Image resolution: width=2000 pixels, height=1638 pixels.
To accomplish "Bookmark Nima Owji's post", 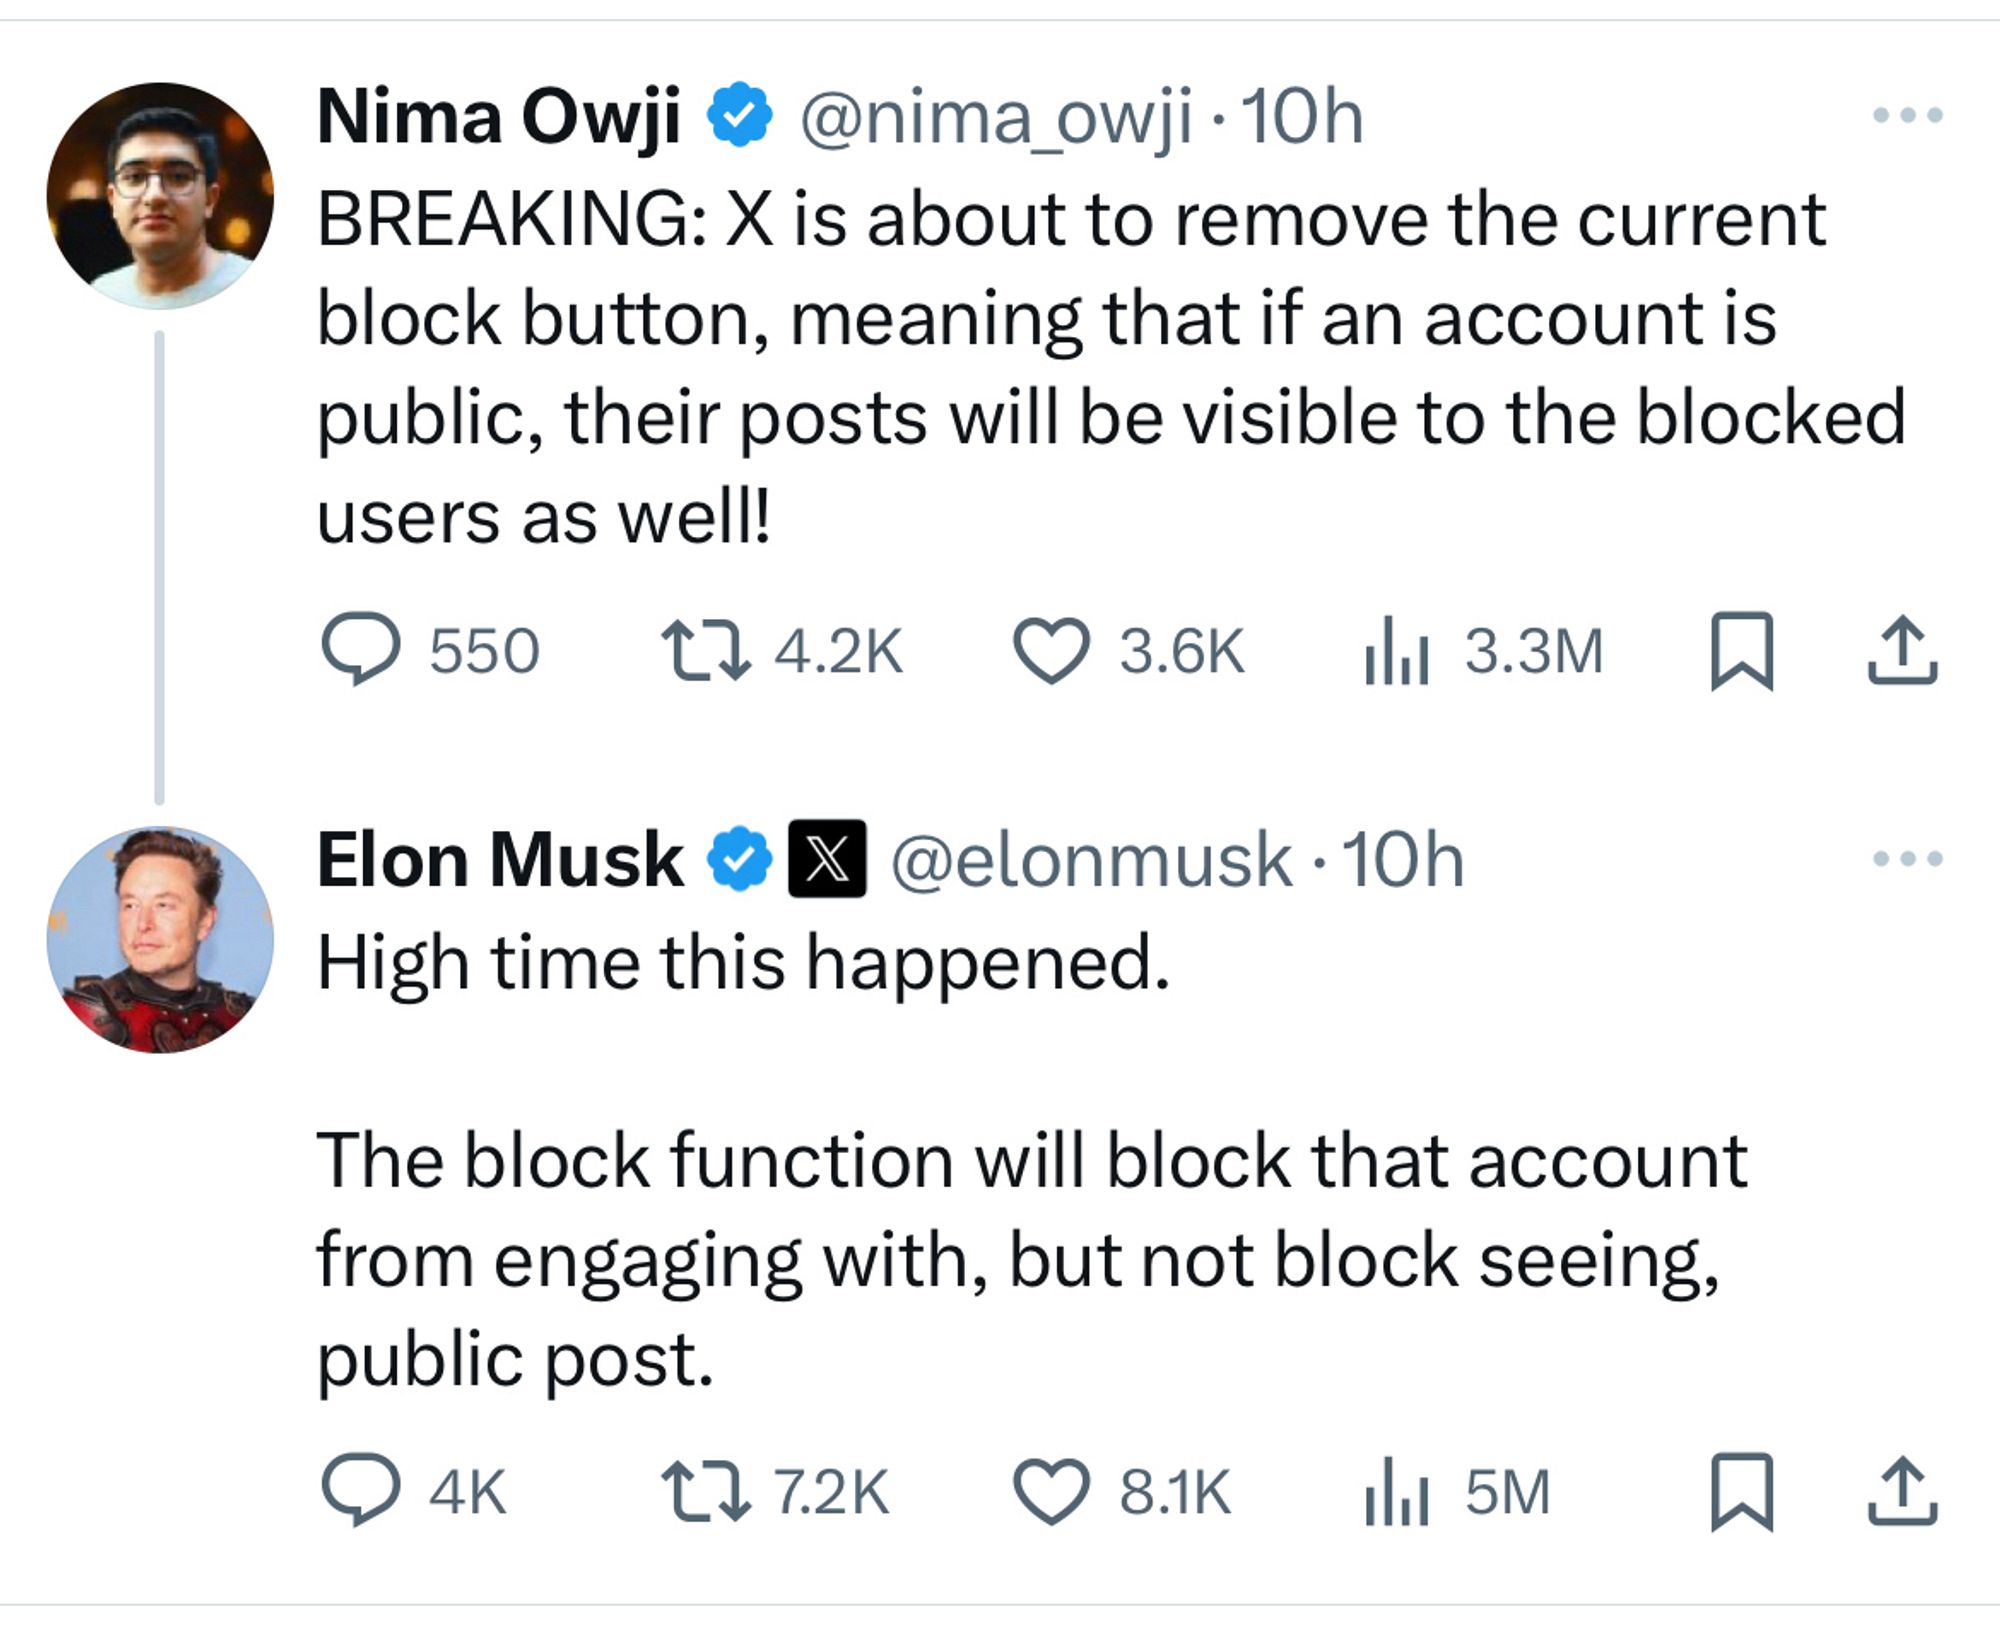I will pyautogui.click(x=1742, y=651).
